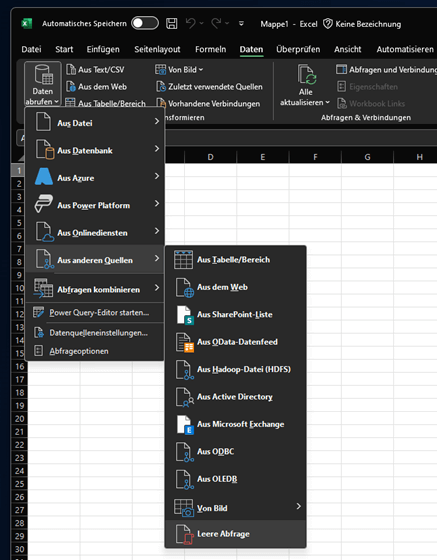Open the Seitenlayout tab
The width and height of the screenshot is (437, 560).
pyautogui.click(x=157, y=49)
